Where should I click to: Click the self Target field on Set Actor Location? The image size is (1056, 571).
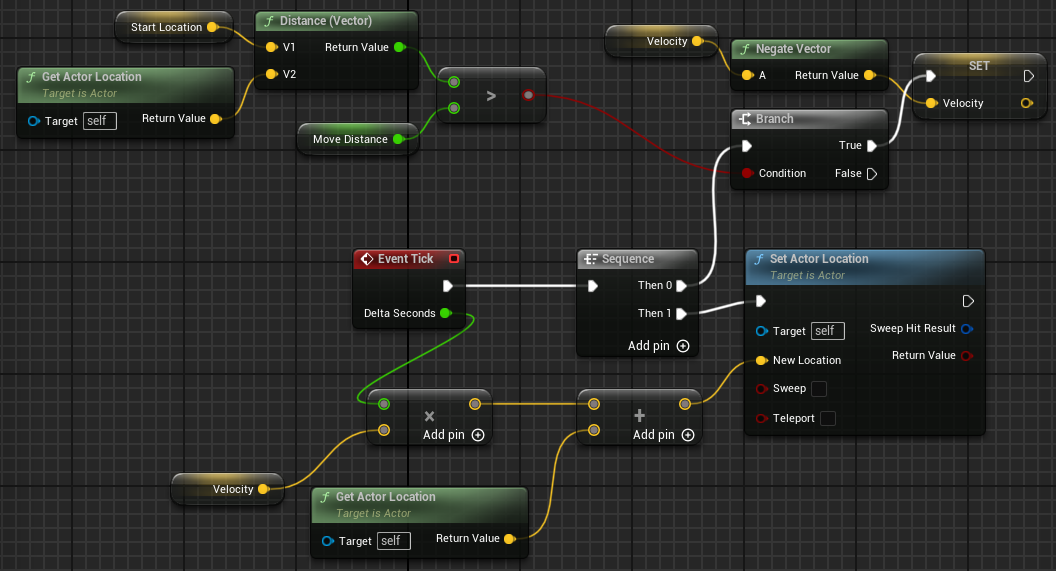tap(828, 331)
